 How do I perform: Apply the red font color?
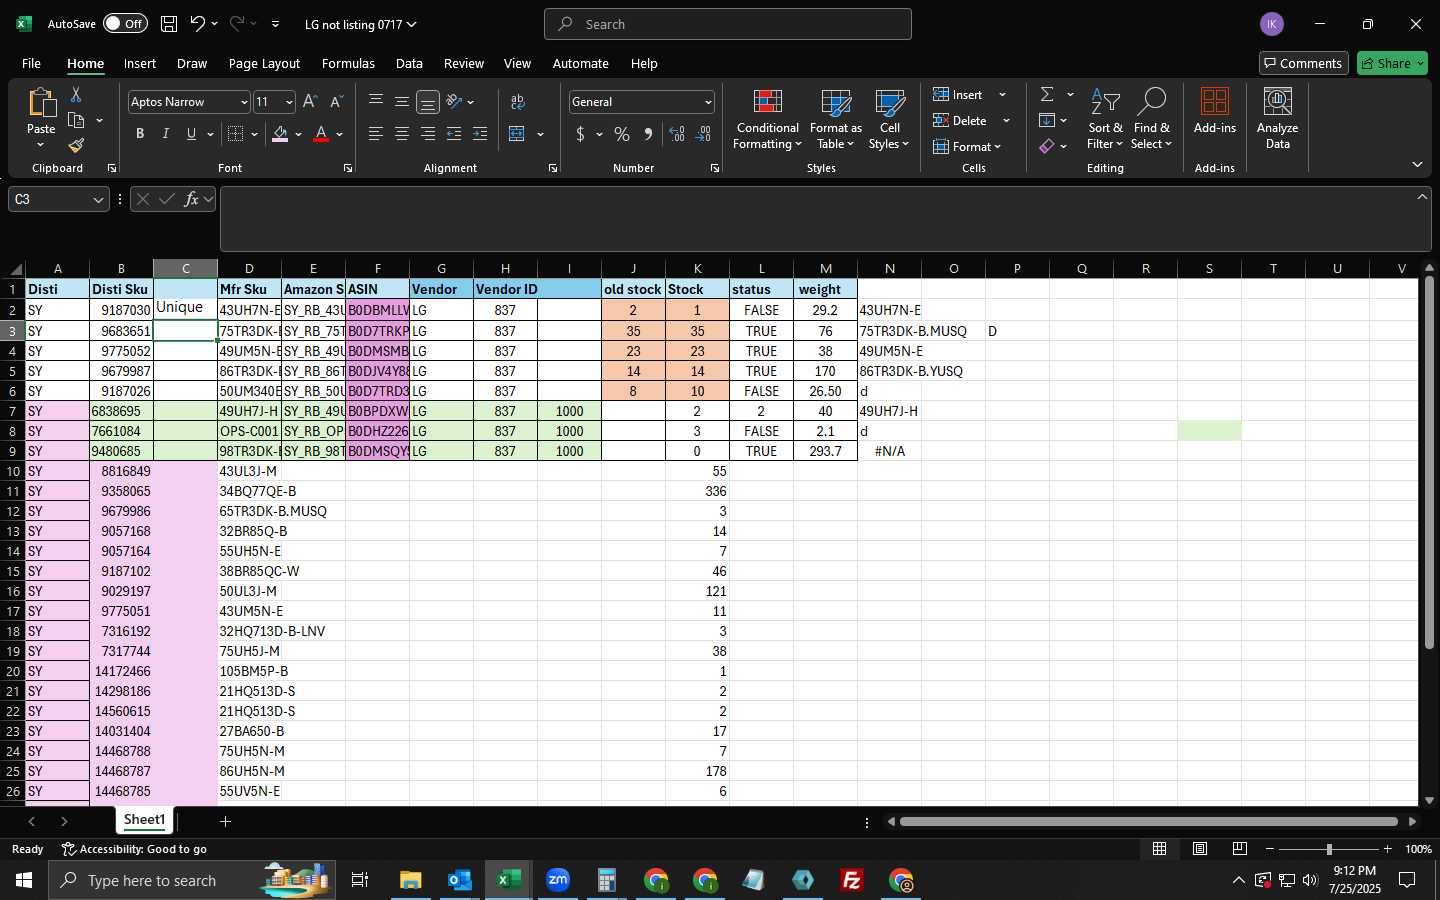click(x=321, y=134)
